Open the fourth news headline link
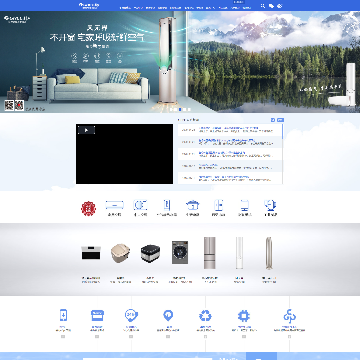Image resolution: width=360 pixels, height=360 pixels. pos(208,165)
